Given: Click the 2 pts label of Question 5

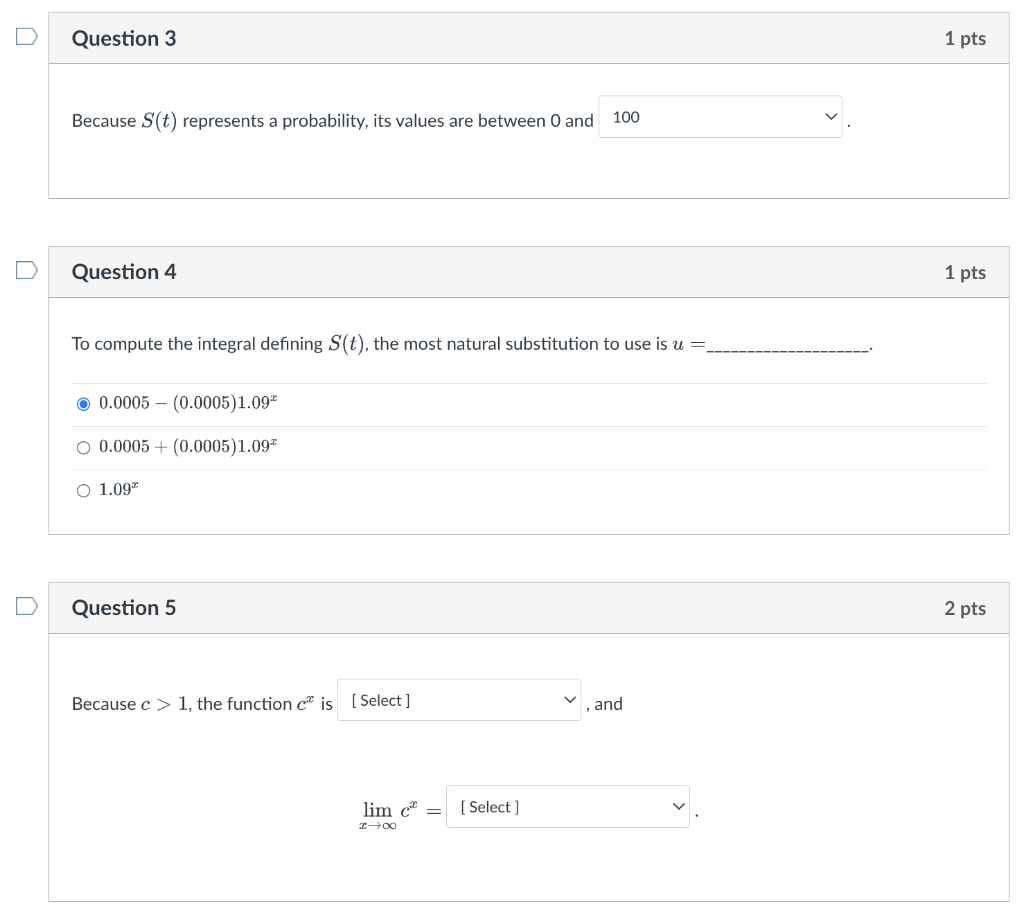Looking at the screenshot, I should tap(964, 608).
